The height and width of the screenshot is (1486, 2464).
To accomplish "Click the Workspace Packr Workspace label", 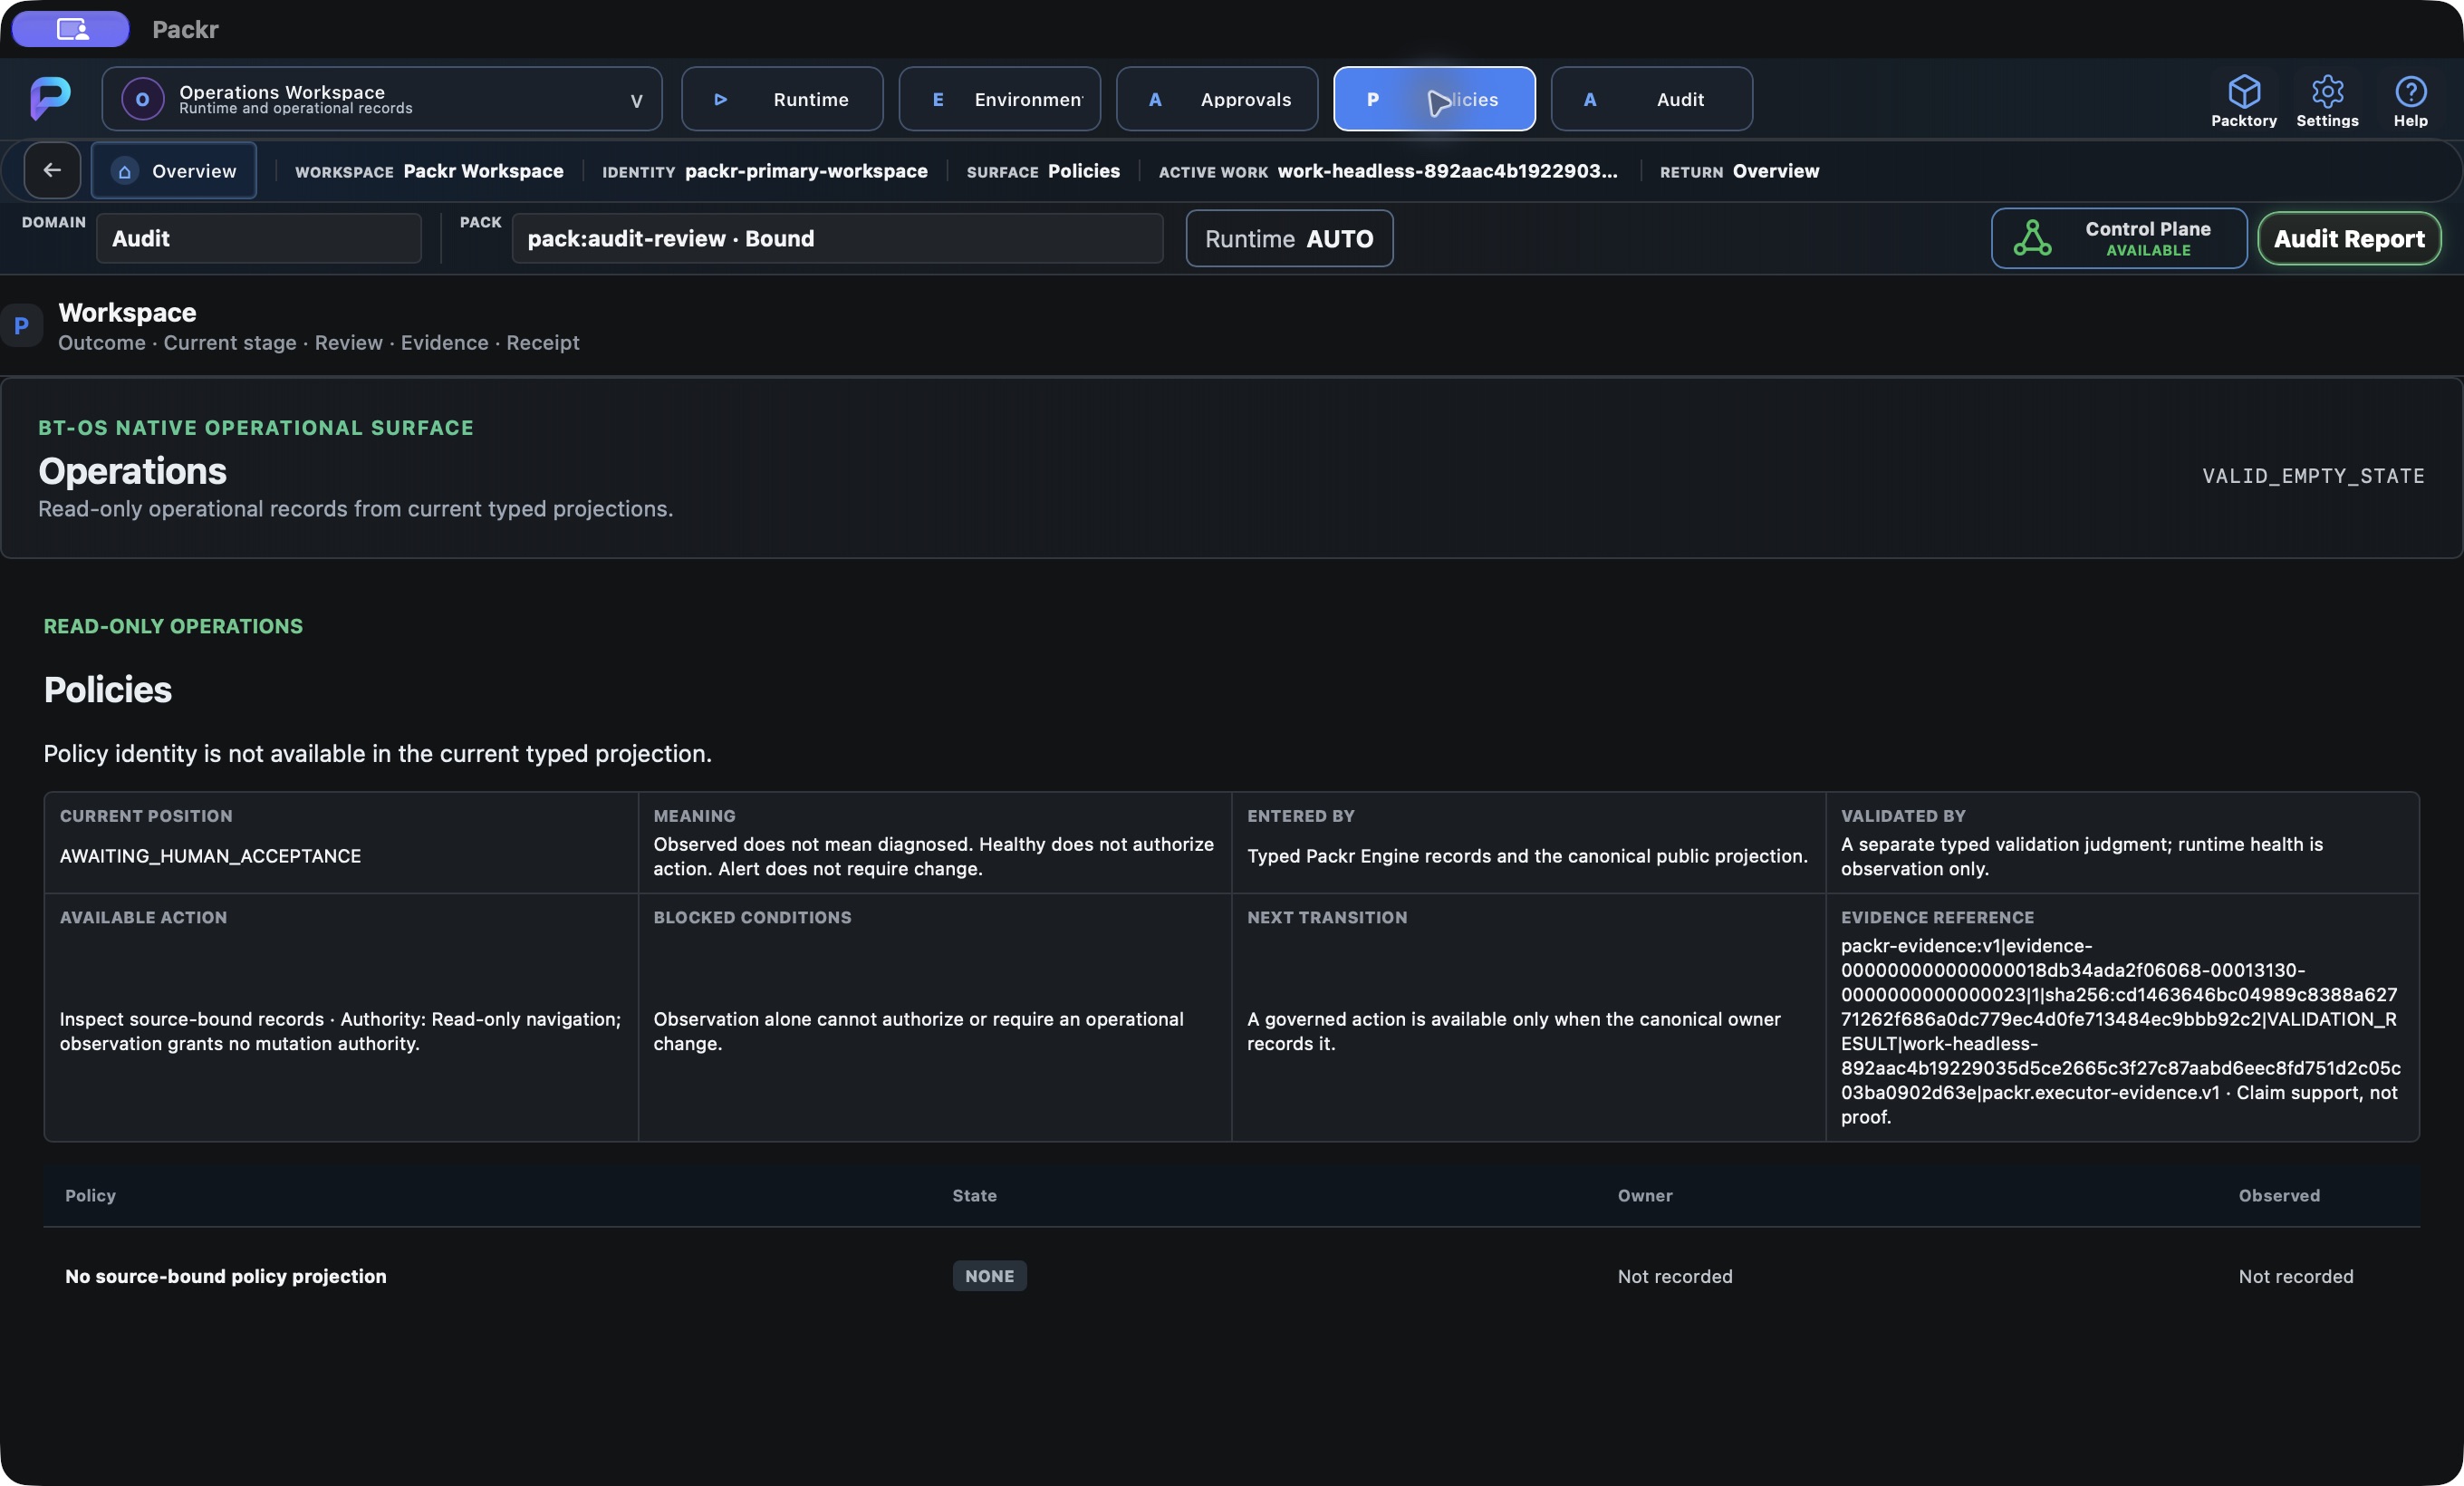I will pyautogui.click(x=429, y=171).
